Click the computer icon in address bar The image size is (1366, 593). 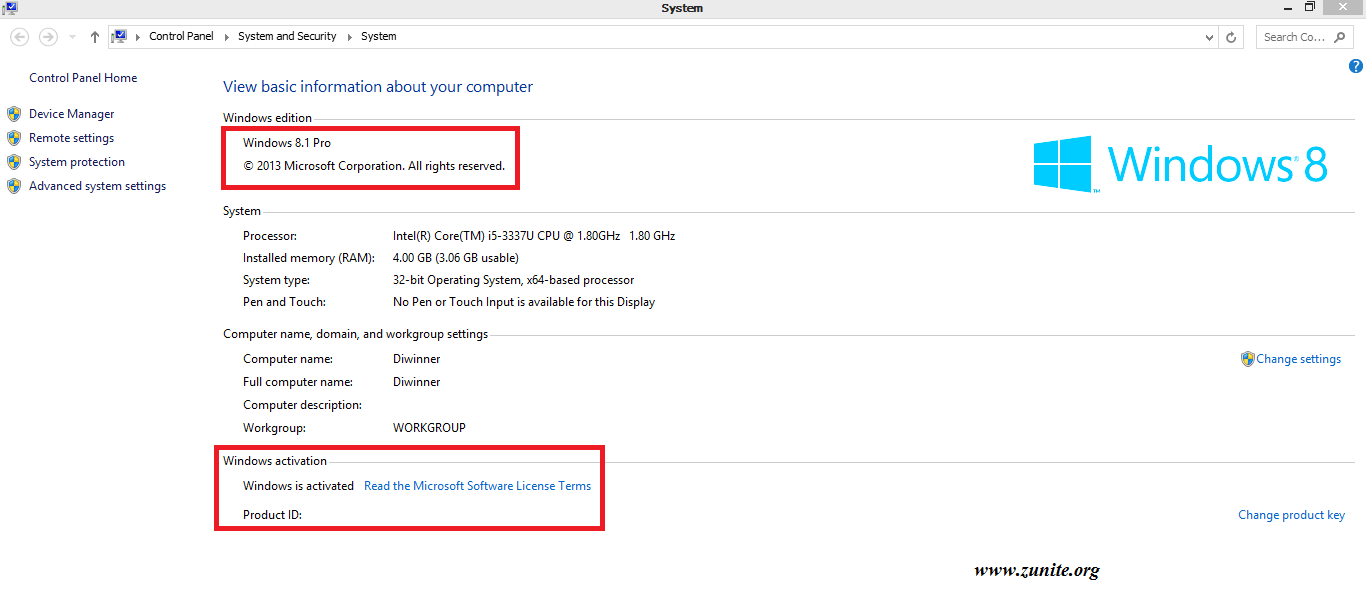tap(120, 36)
